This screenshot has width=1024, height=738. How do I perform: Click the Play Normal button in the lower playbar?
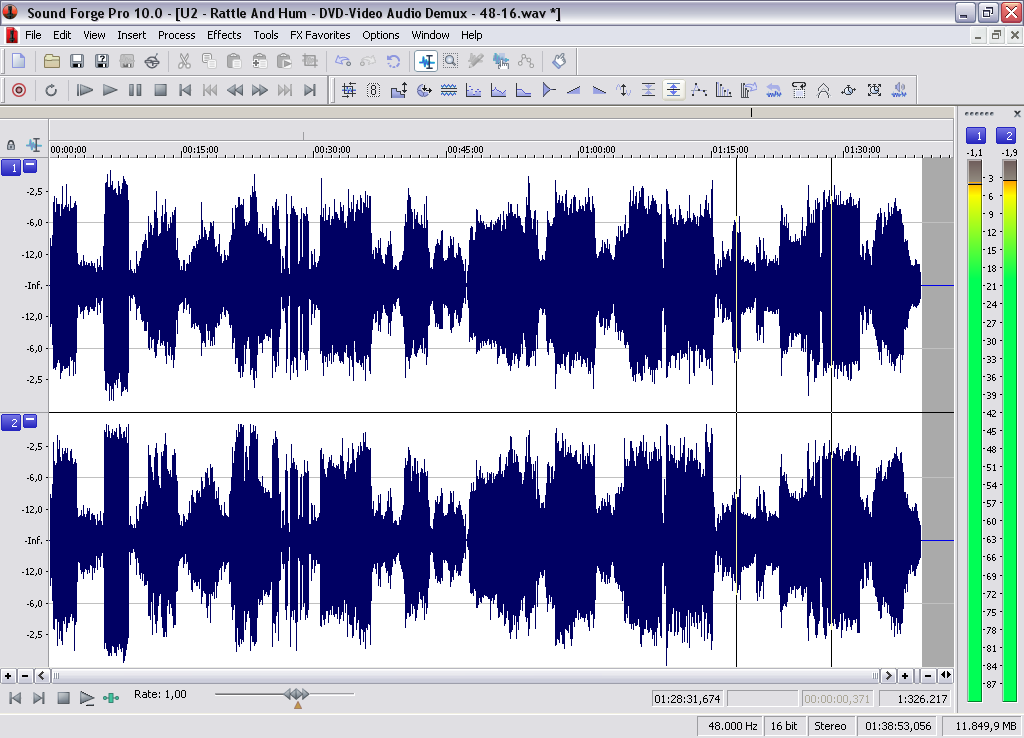86,699
